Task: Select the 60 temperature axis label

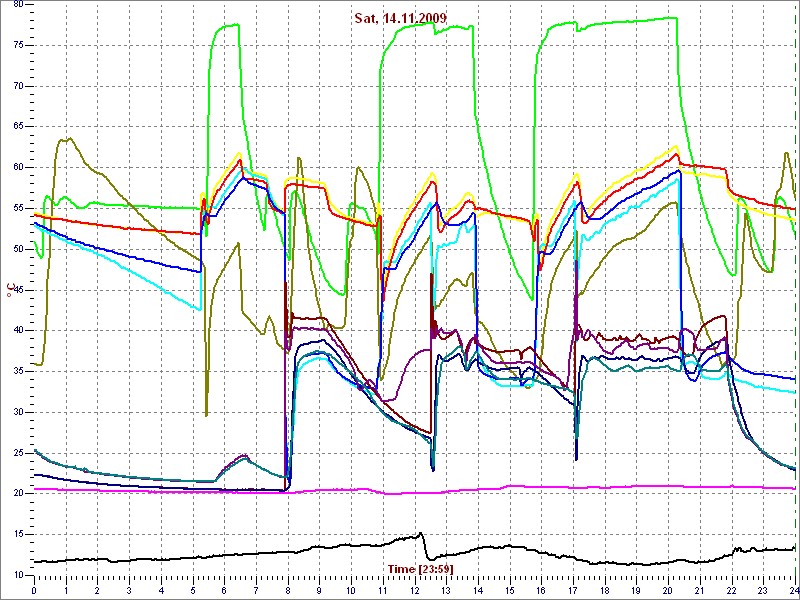Action: [17, 168]
